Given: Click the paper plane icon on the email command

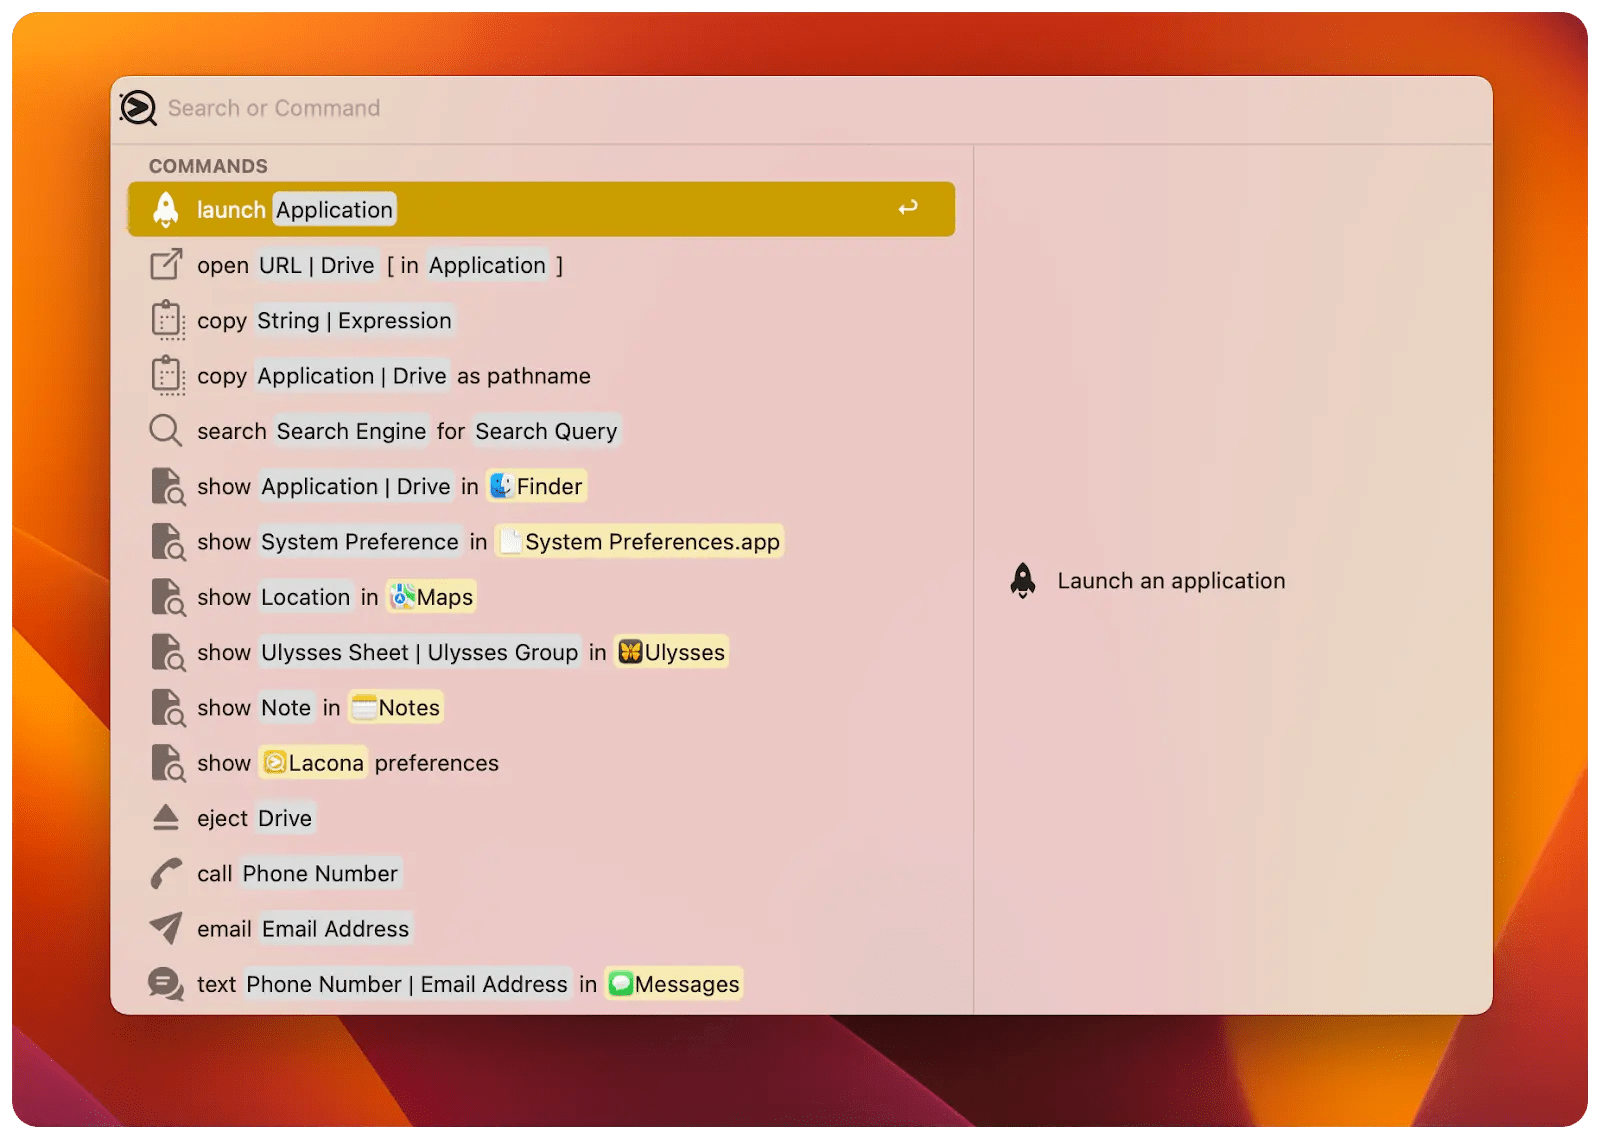Looking at the screenshot, I should click(x=166, y=928).
